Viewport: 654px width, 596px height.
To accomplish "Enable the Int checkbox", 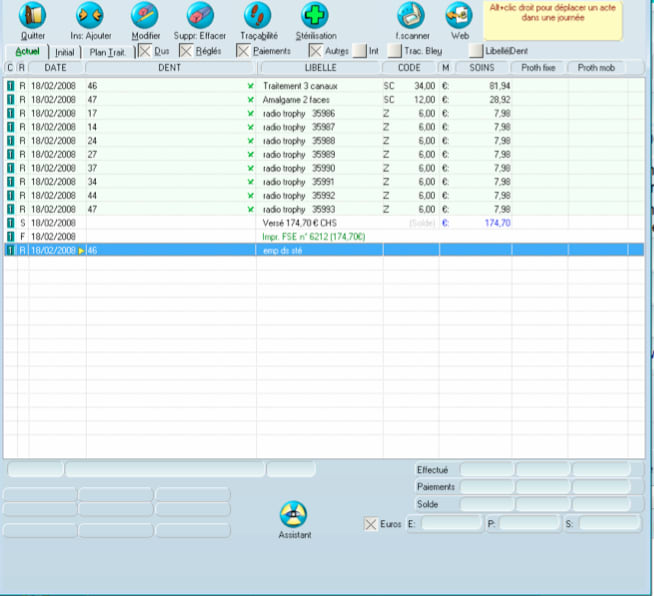I will pos(360,50).
